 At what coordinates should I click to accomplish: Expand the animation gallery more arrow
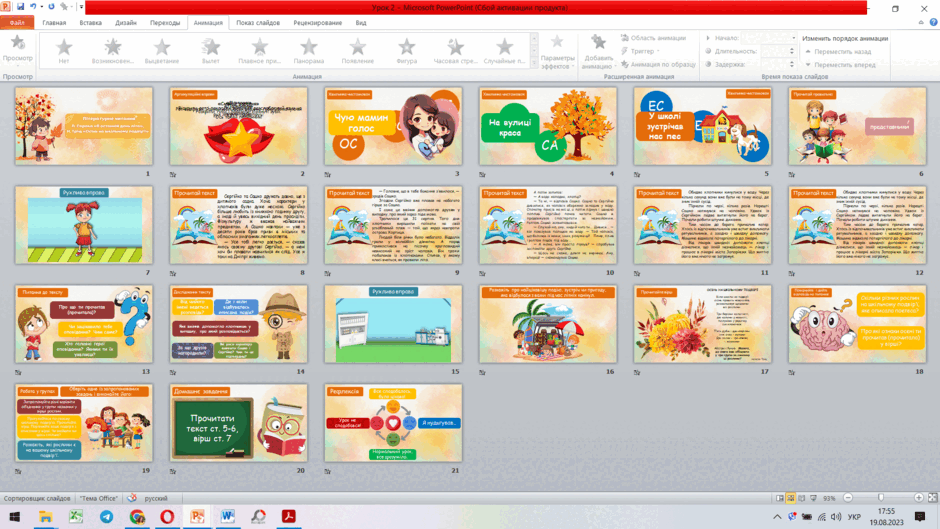point(534,63)
